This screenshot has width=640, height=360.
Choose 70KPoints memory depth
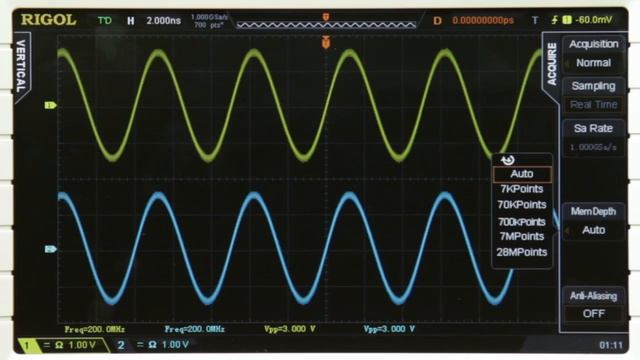tap(522, 204)
